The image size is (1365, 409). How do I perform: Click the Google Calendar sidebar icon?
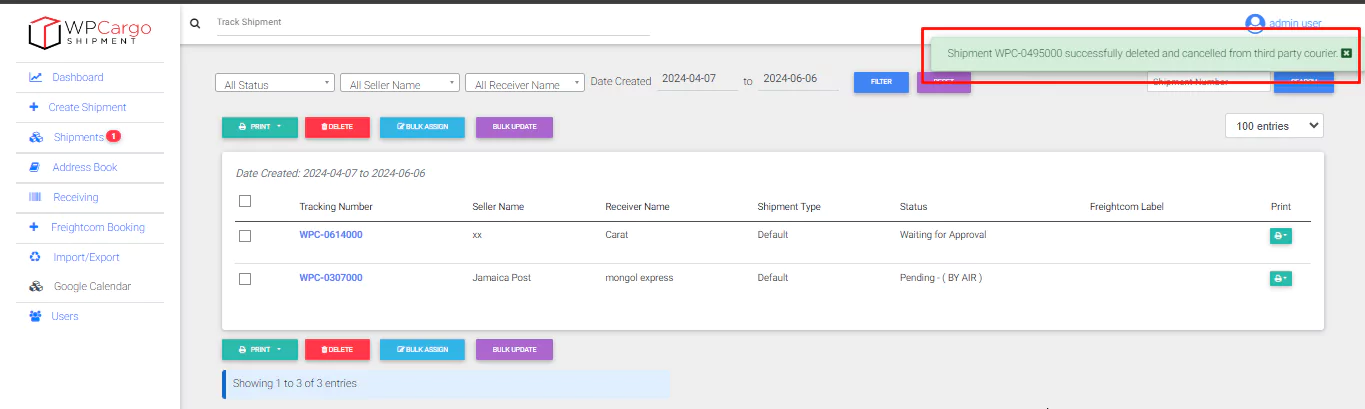[35, 286]
